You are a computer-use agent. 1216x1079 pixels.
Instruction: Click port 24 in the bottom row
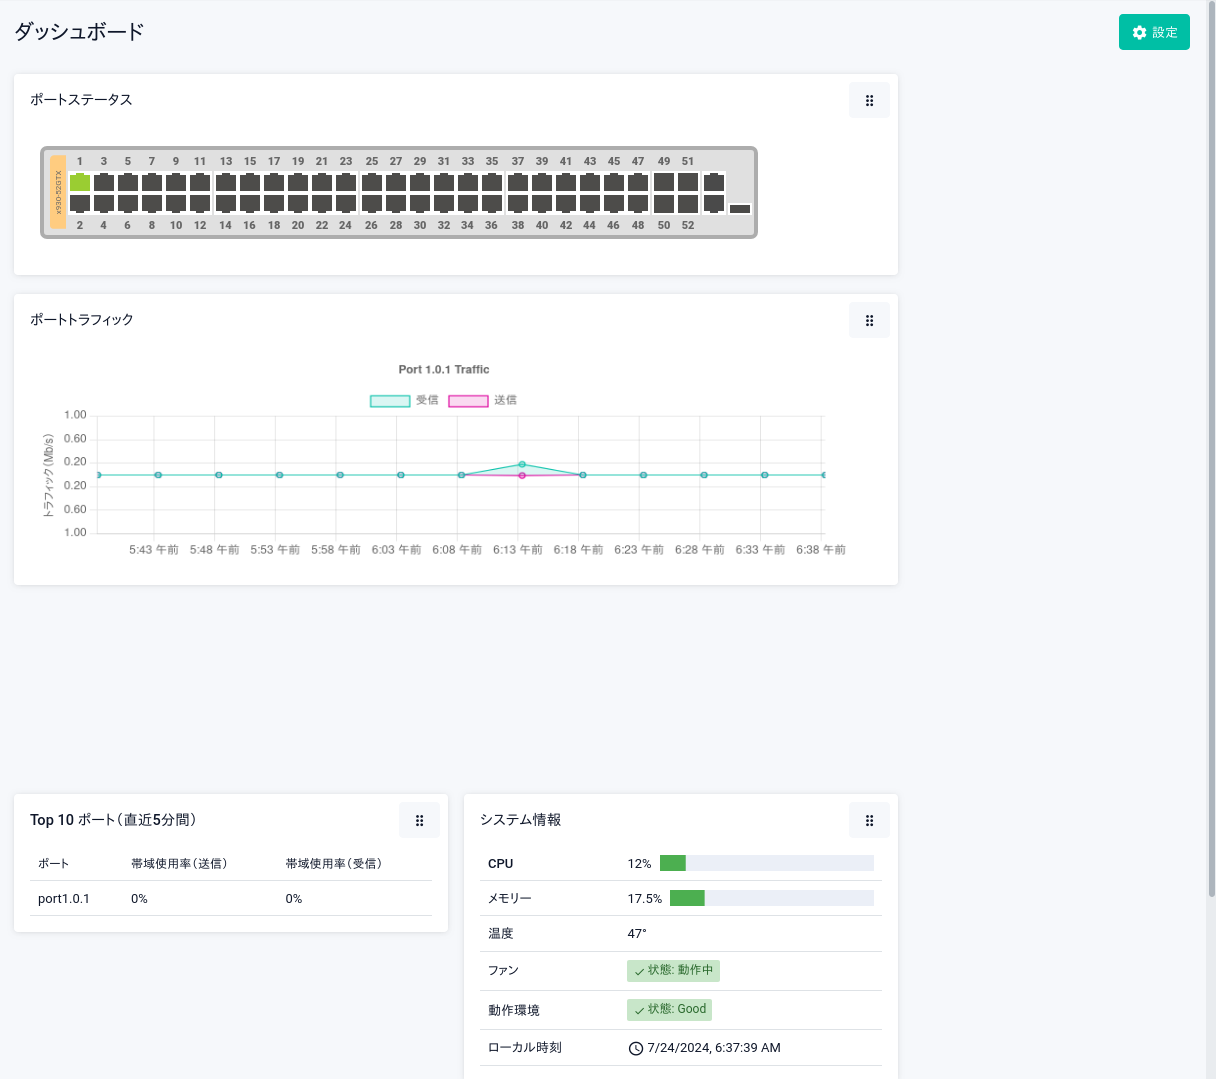point(346,203)
